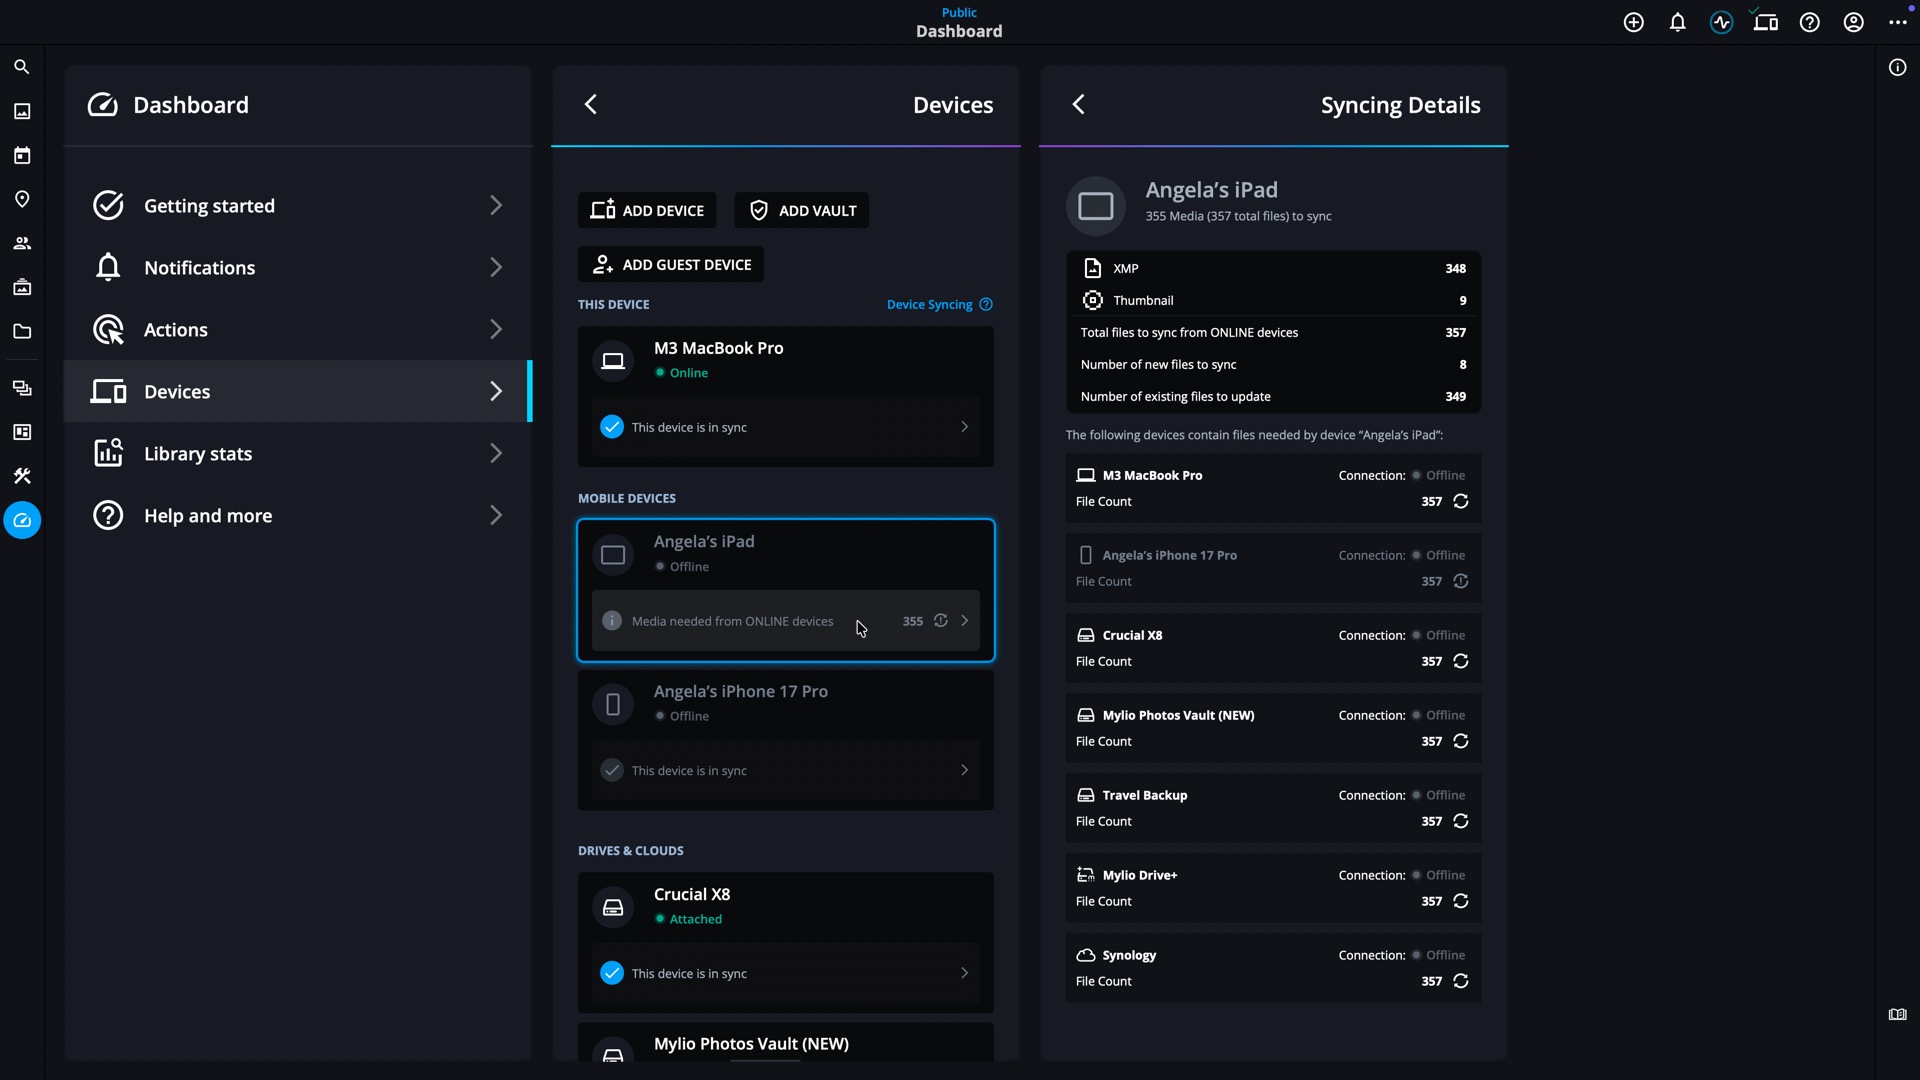Click the notifications bell in top bar
This screenshot has width=1920, height=1080.
[x=1677, y=22]
